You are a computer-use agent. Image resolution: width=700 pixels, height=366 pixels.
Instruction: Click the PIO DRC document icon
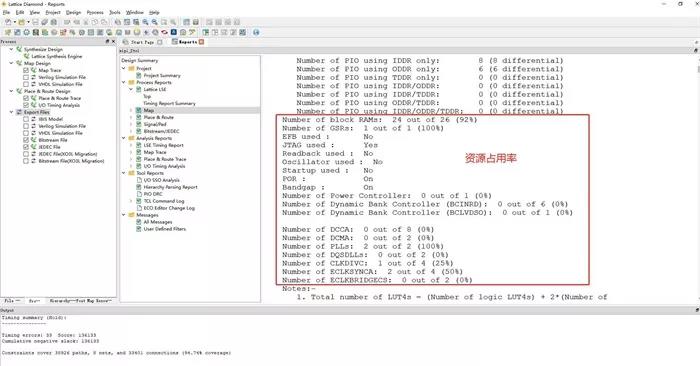tap(139, 194)
